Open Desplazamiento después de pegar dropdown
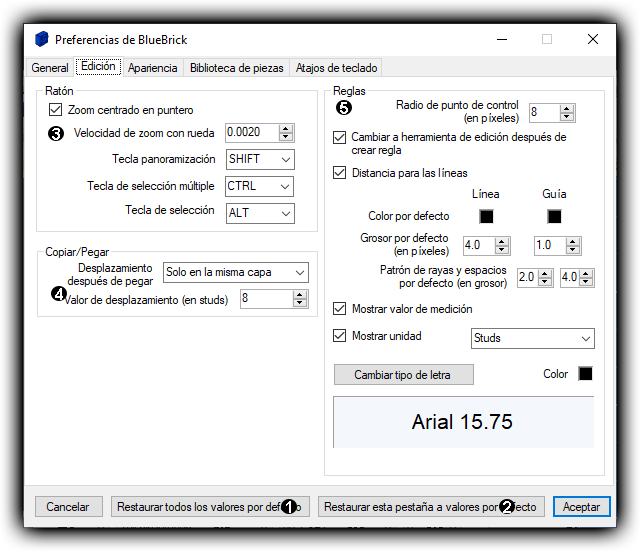 coord(236,272)
